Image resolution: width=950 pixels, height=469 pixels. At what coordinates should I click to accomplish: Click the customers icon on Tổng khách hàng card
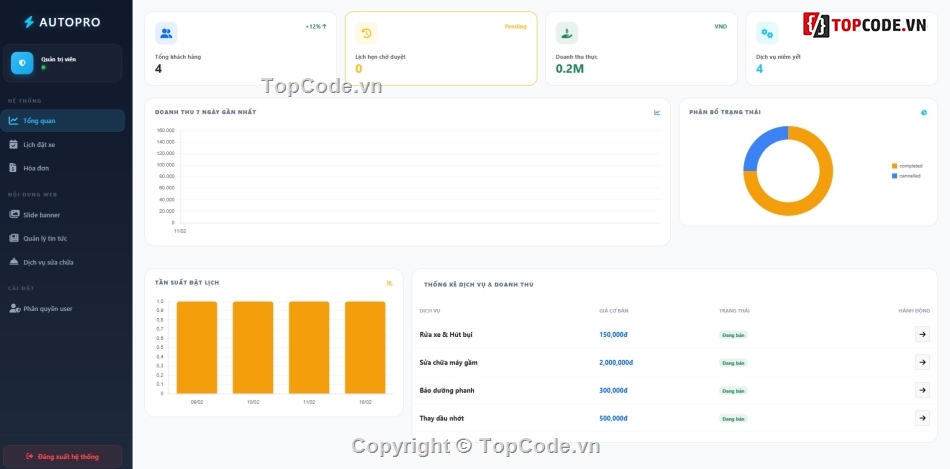point(166,33)
